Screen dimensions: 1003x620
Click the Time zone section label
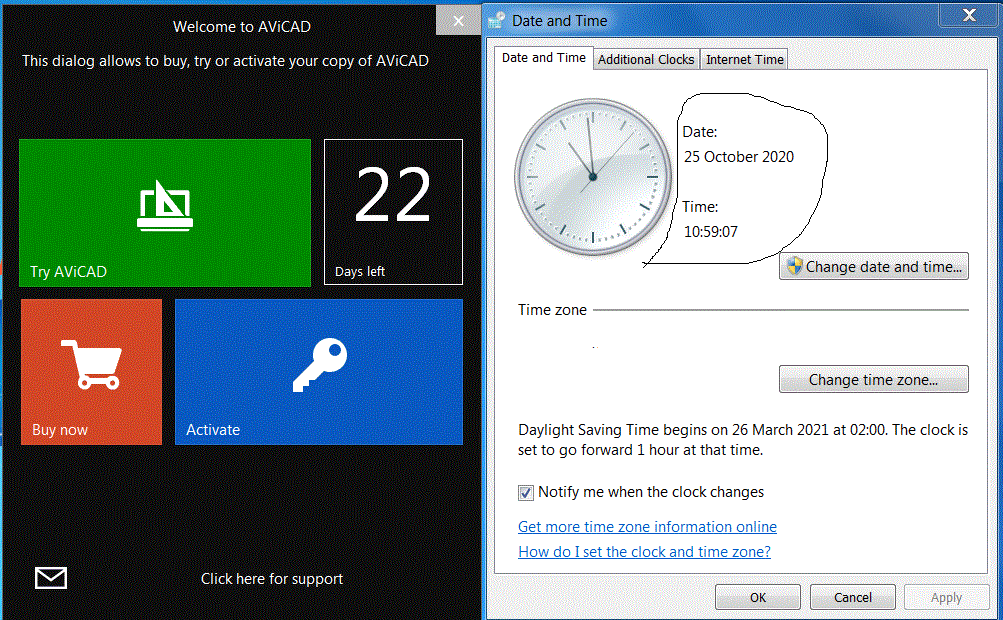[552, 310]
